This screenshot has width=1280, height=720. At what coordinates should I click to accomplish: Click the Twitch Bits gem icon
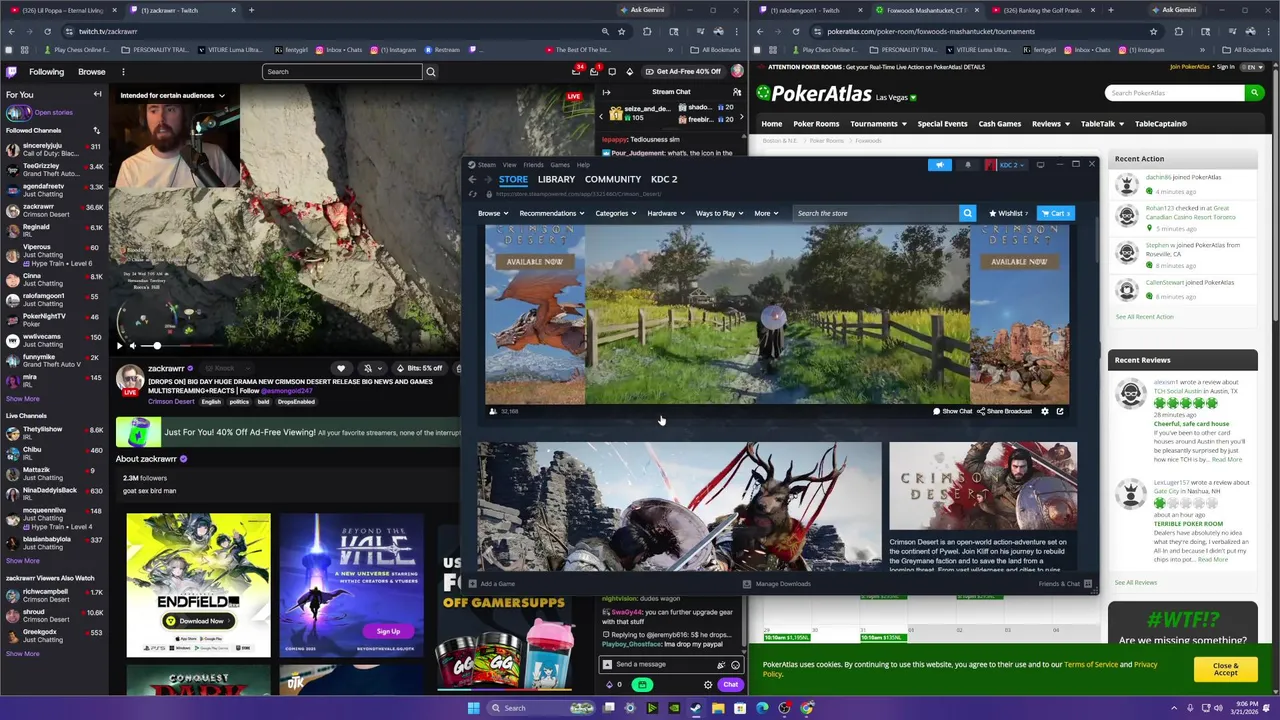(x=629, y=72)
